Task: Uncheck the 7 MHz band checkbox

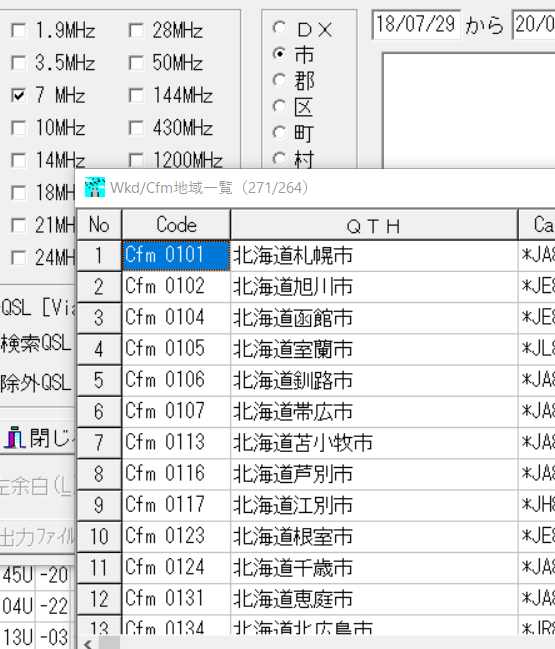Action: click(x=19, y=96)
